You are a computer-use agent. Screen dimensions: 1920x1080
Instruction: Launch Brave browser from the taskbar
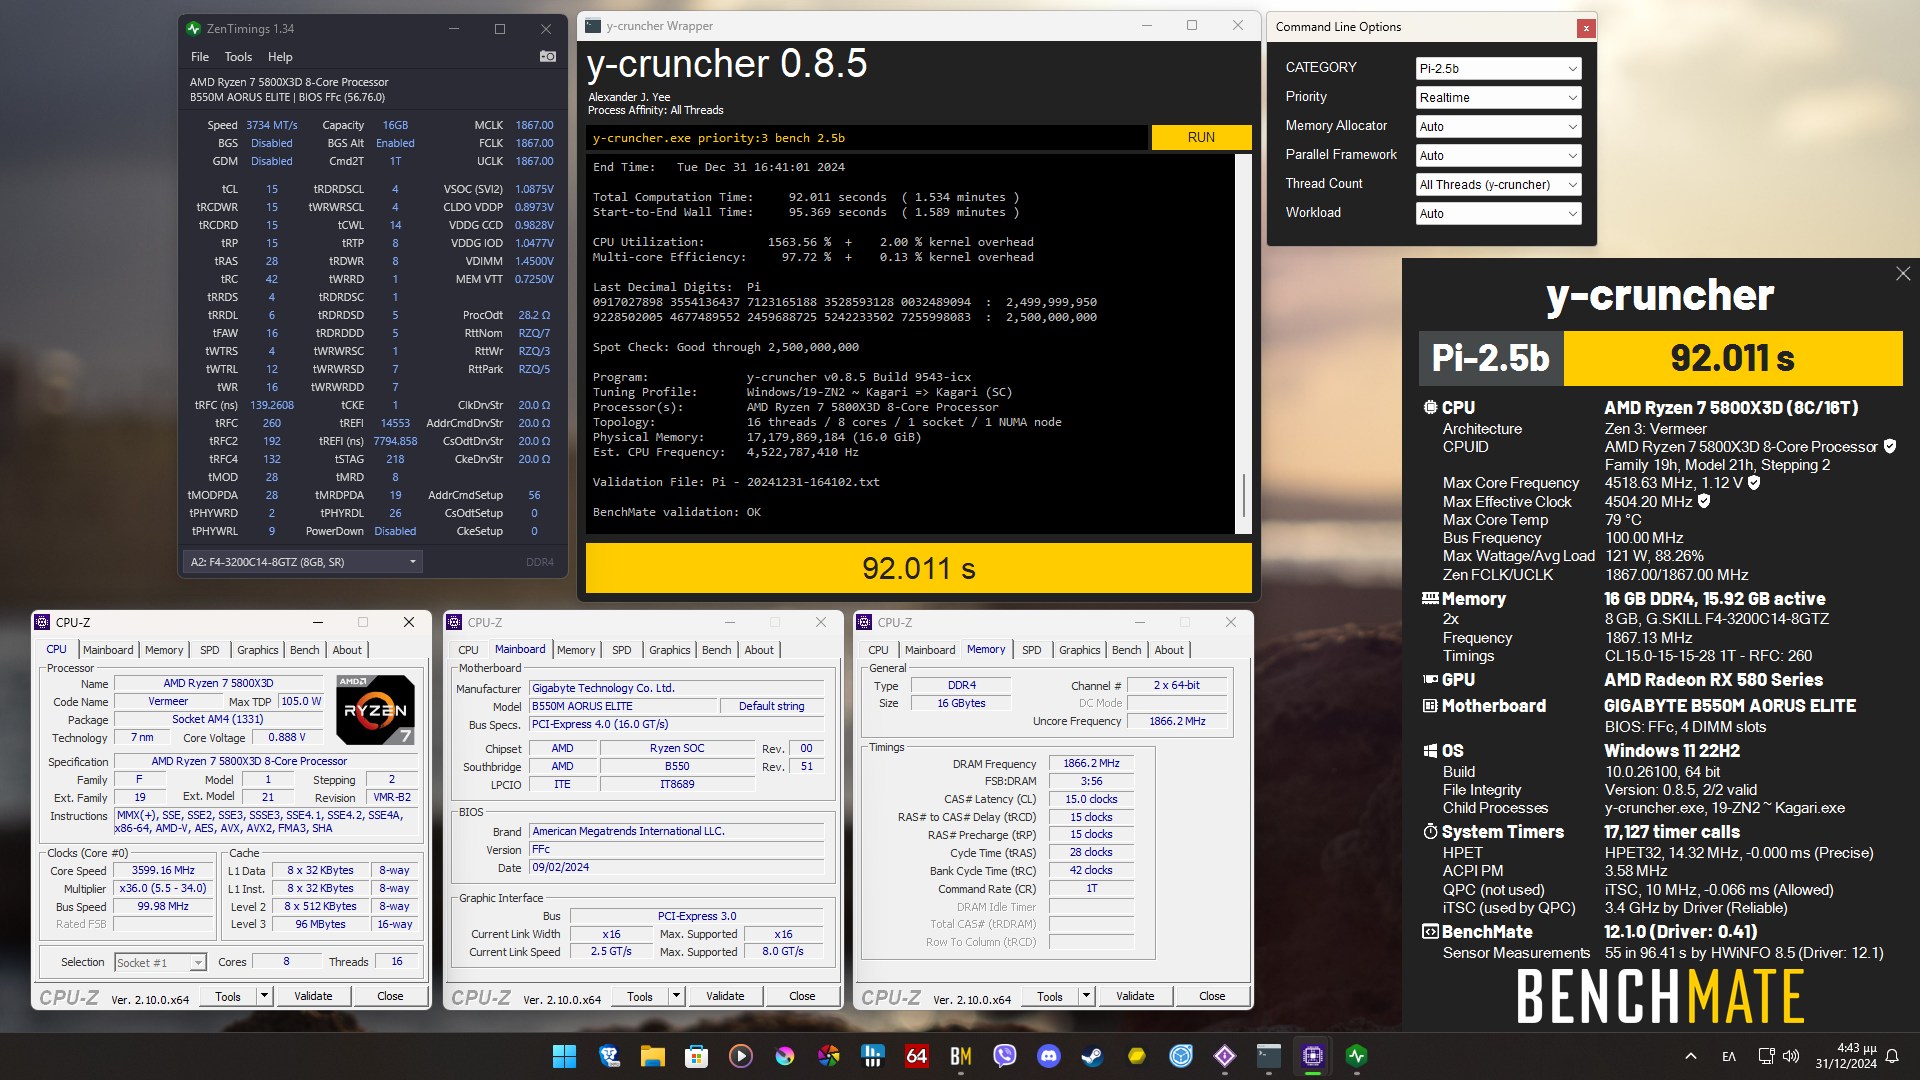click(608, 1056)
